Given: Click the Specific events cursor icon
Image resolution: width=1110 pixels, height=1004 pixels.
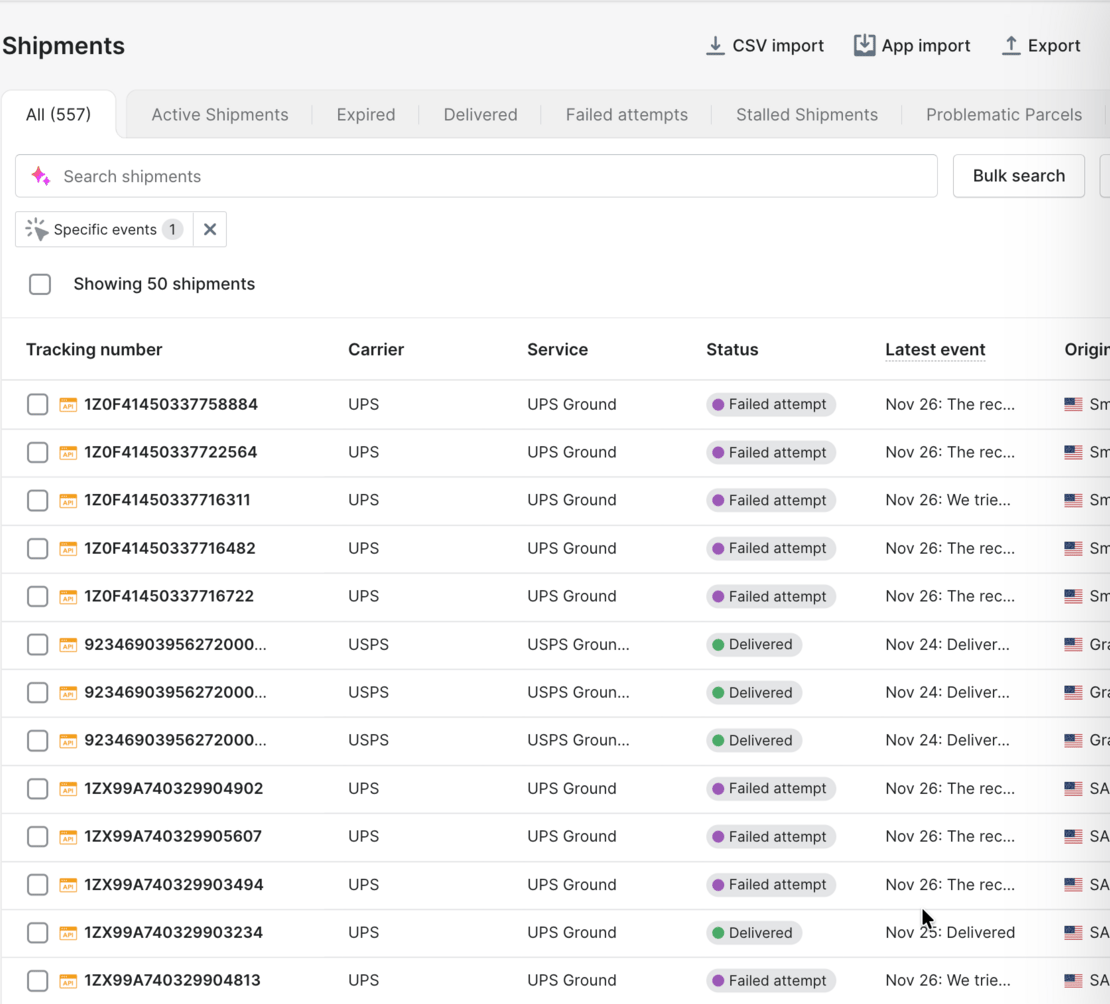Looking at the screenshot, I should point(37,229).
